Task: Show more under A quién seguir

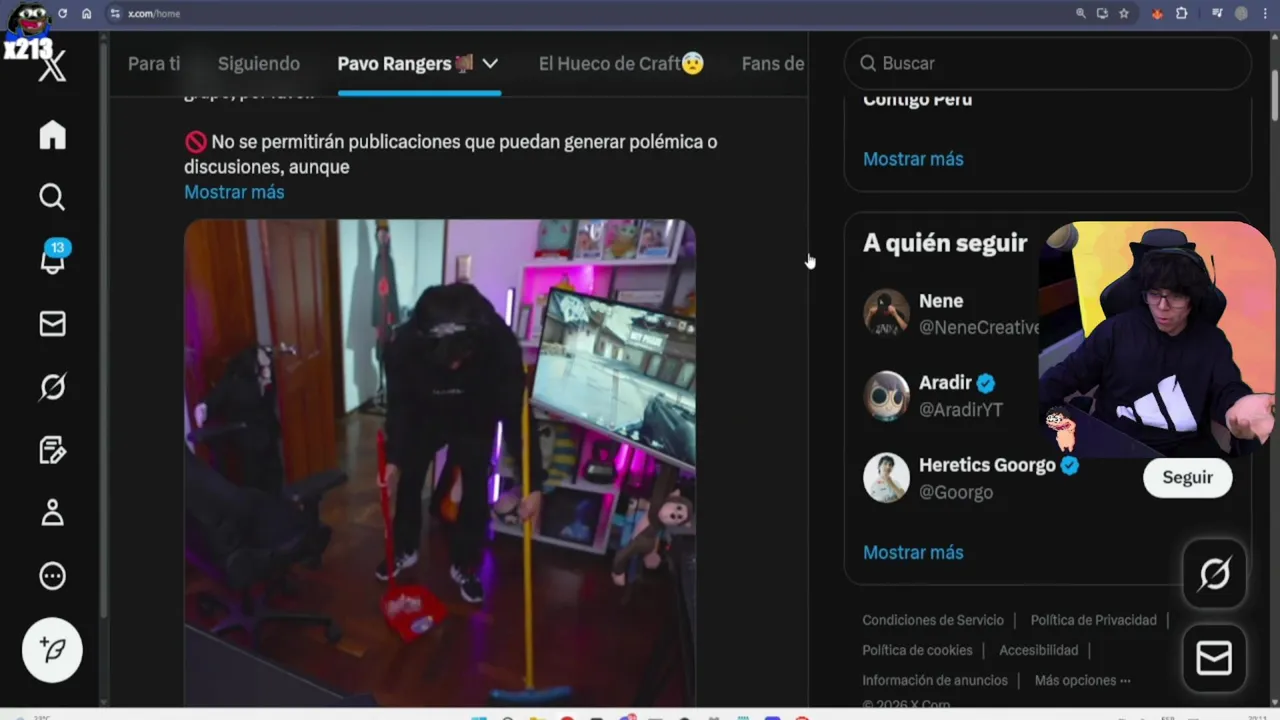Action: pyautogui.click(x=913, y=552)
